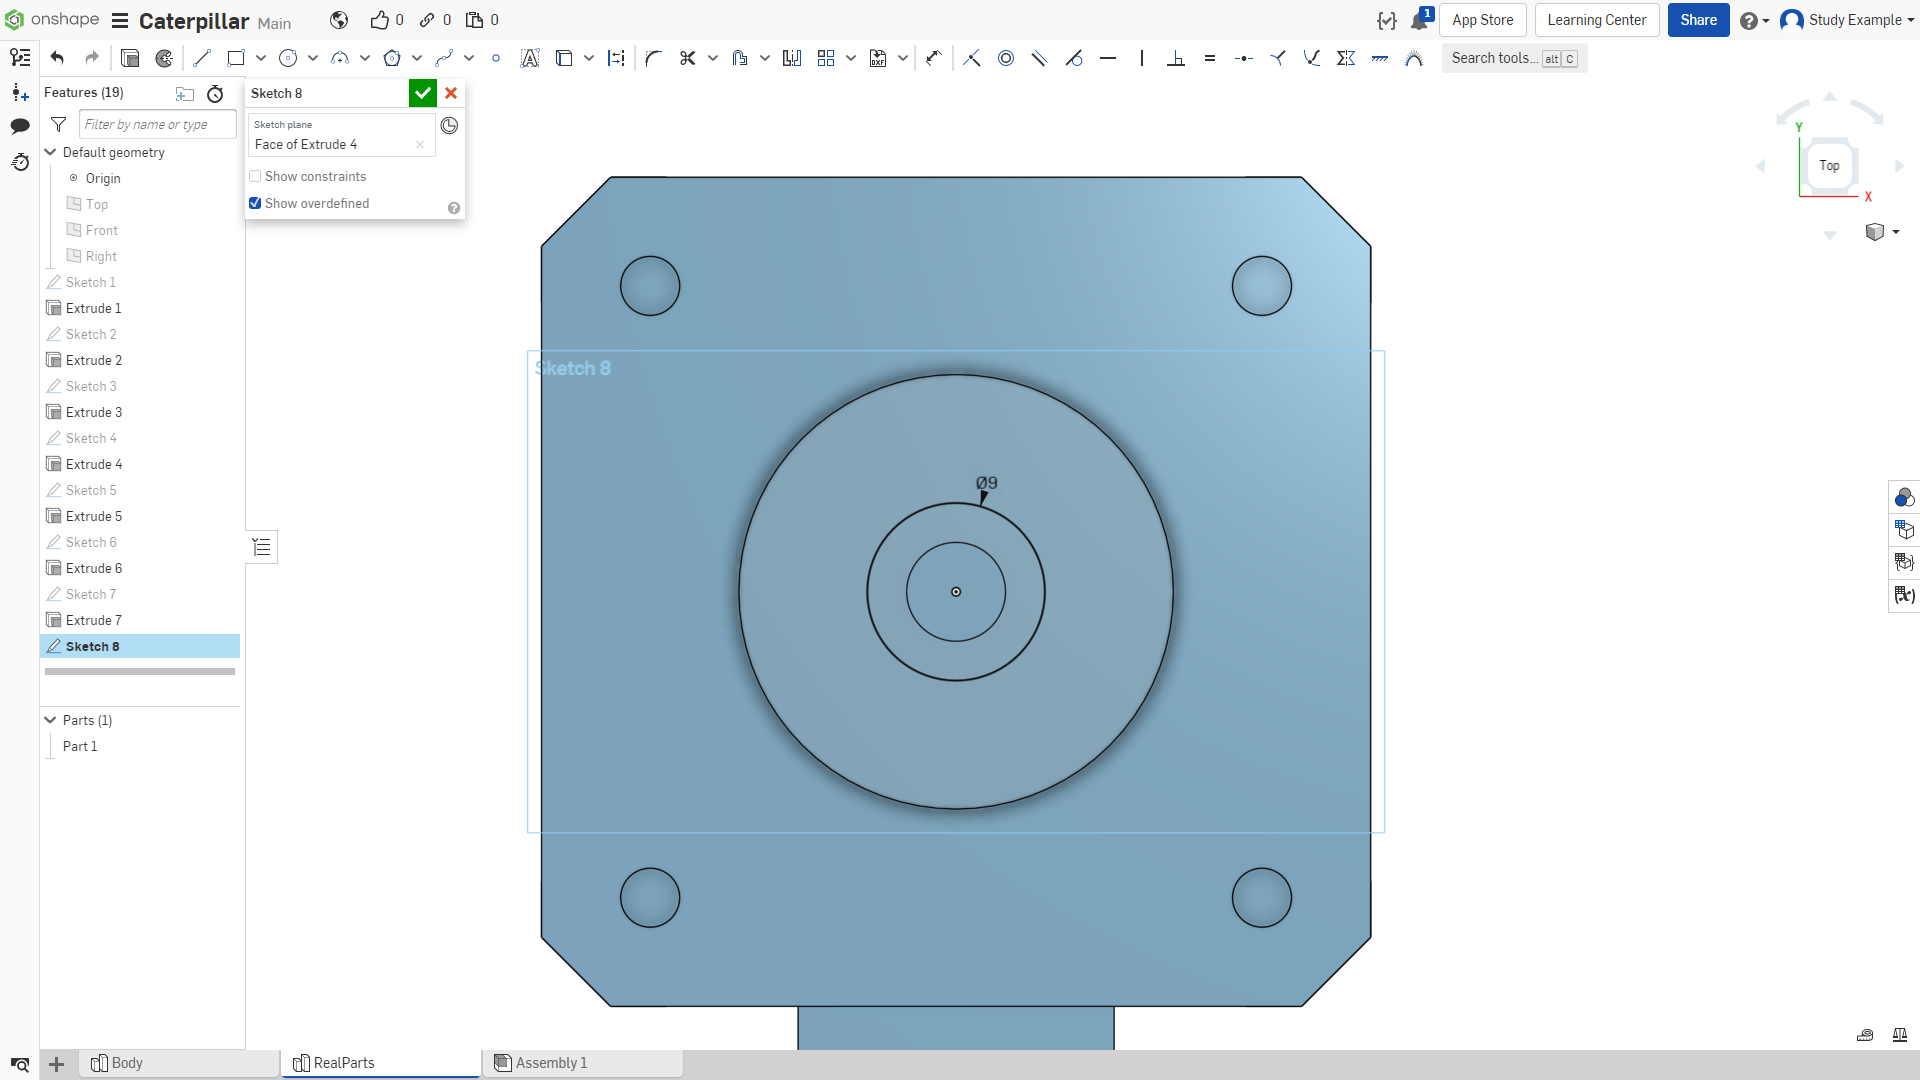Click the Filter by name or type field

[157, 124]
